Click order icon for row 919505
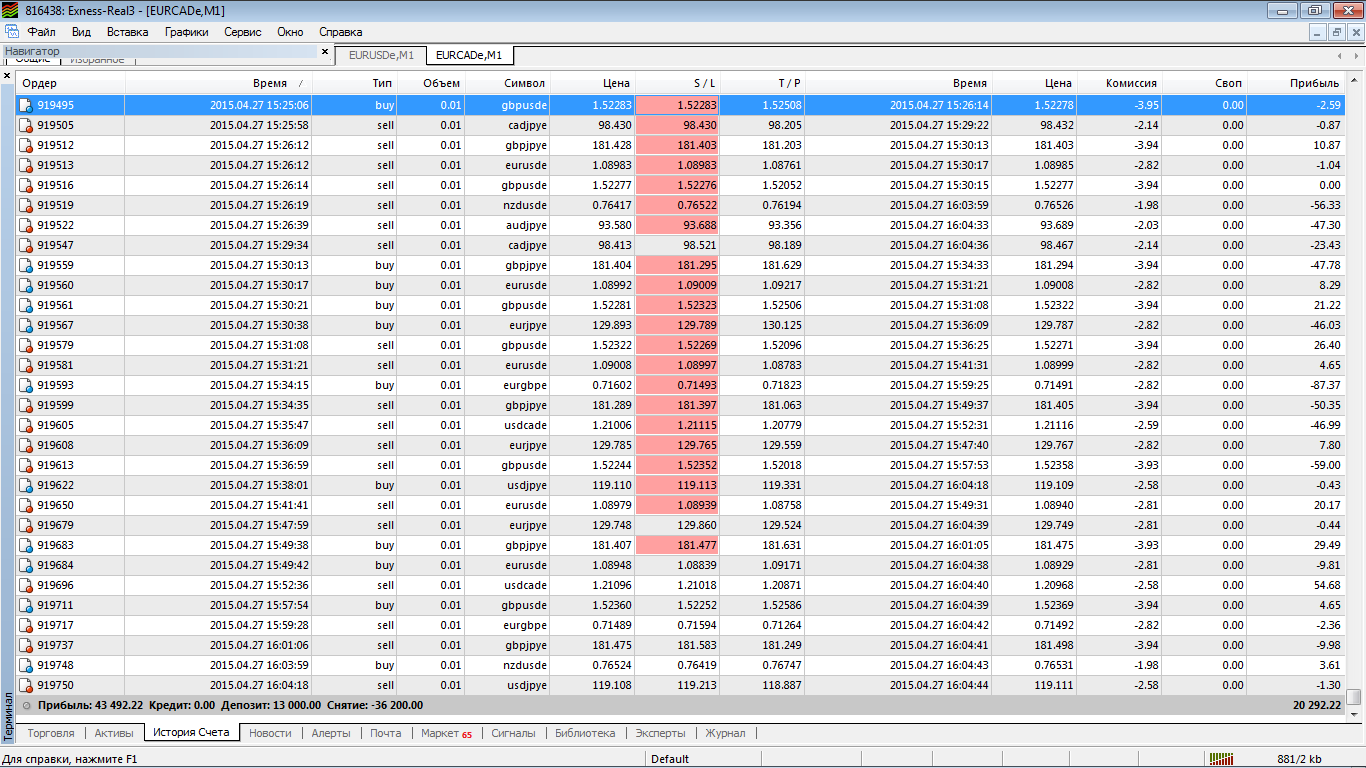This screenshot has width=1366, height=768. pyautogui.click(x=26, y=125)
